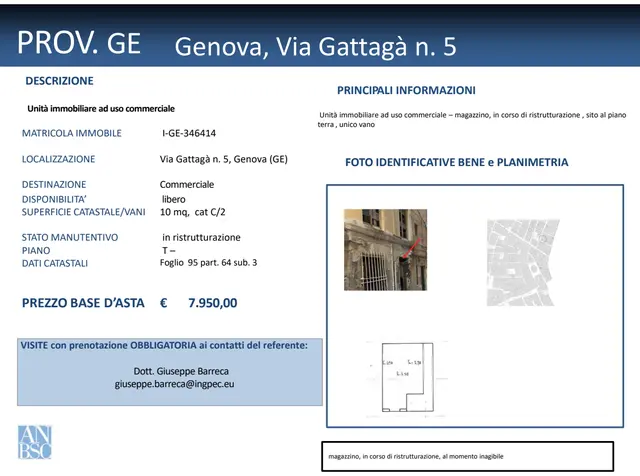Click the ANBSC logo
Screen dimensions: 640x476
coord(35,442)
